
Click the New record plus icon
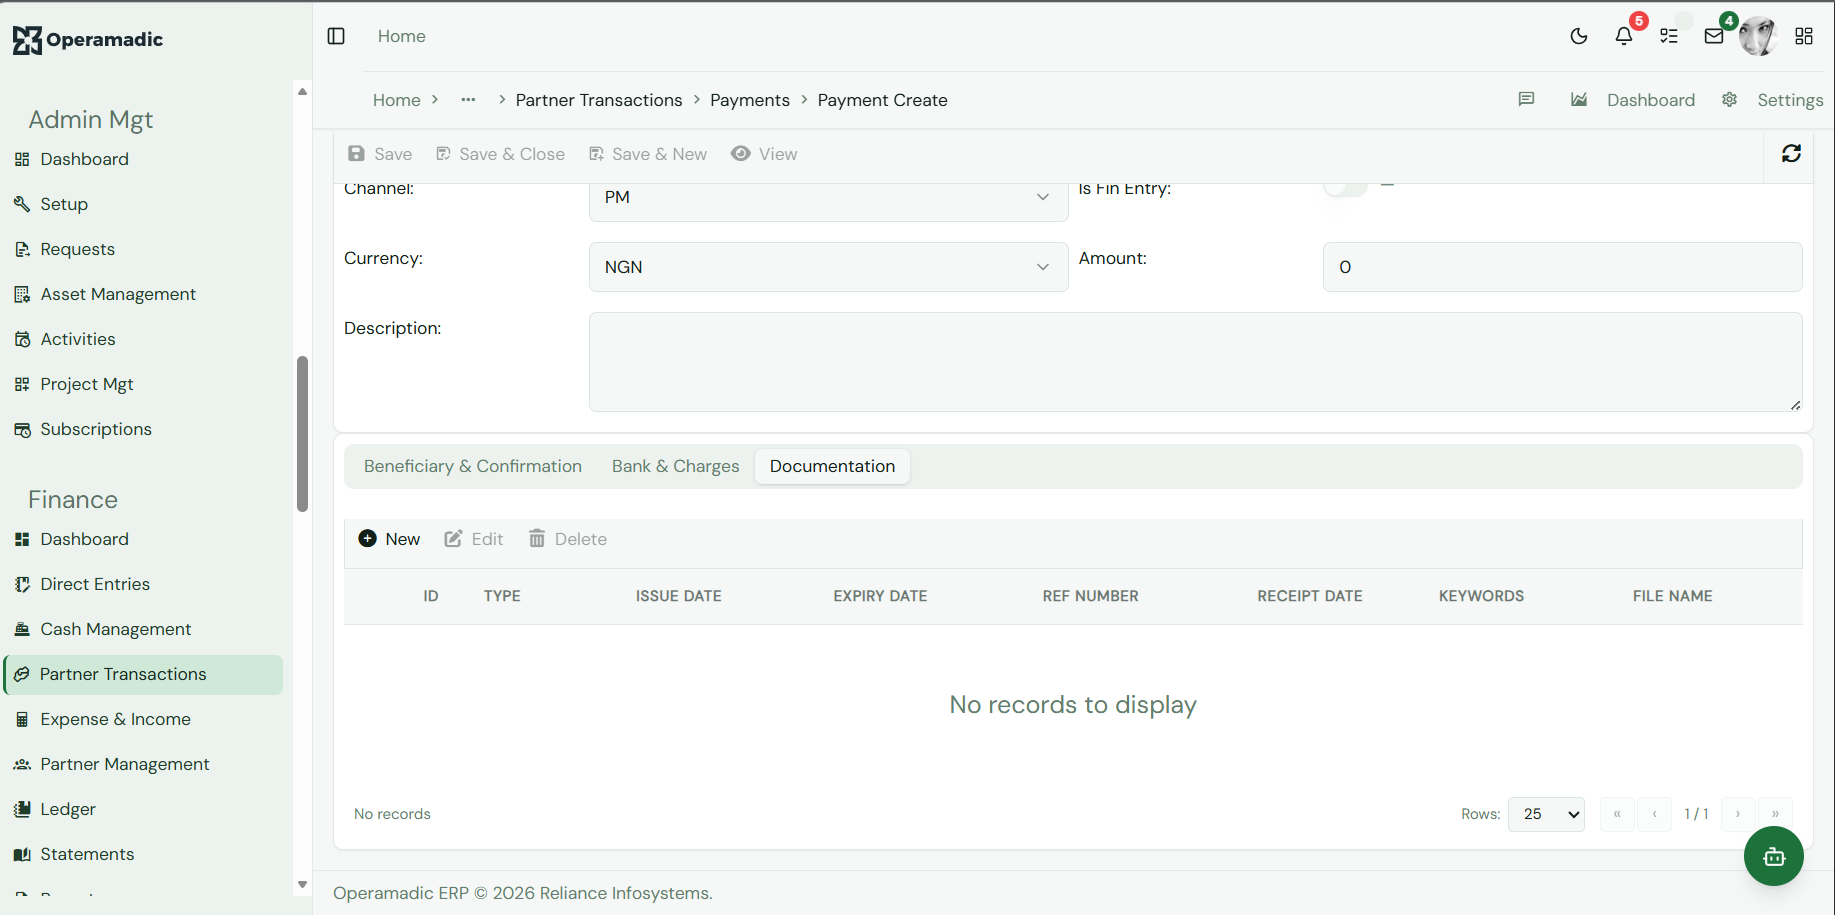pos(367,538)
